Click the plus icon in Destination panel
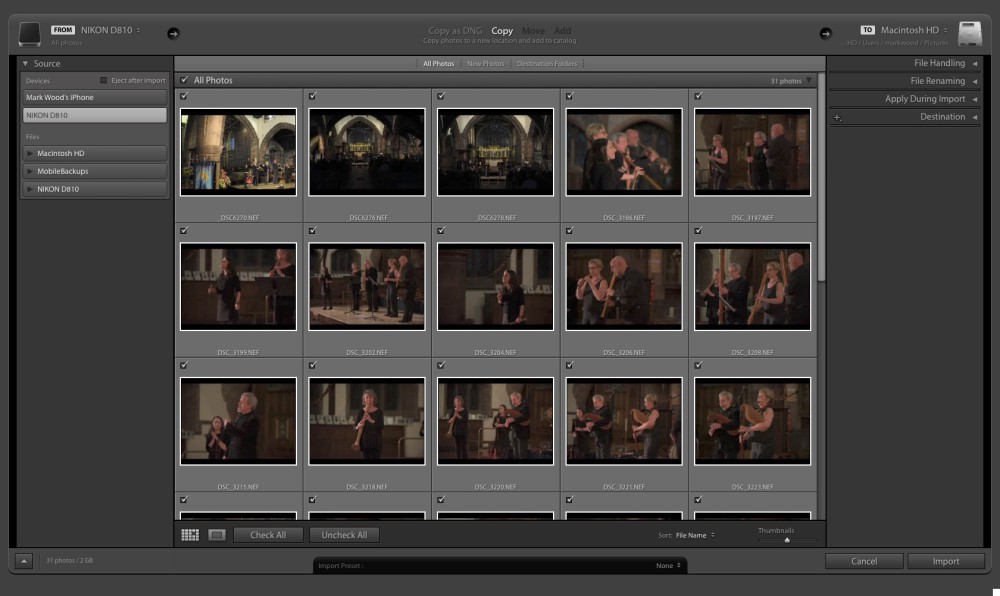 [x=837, y=117]
